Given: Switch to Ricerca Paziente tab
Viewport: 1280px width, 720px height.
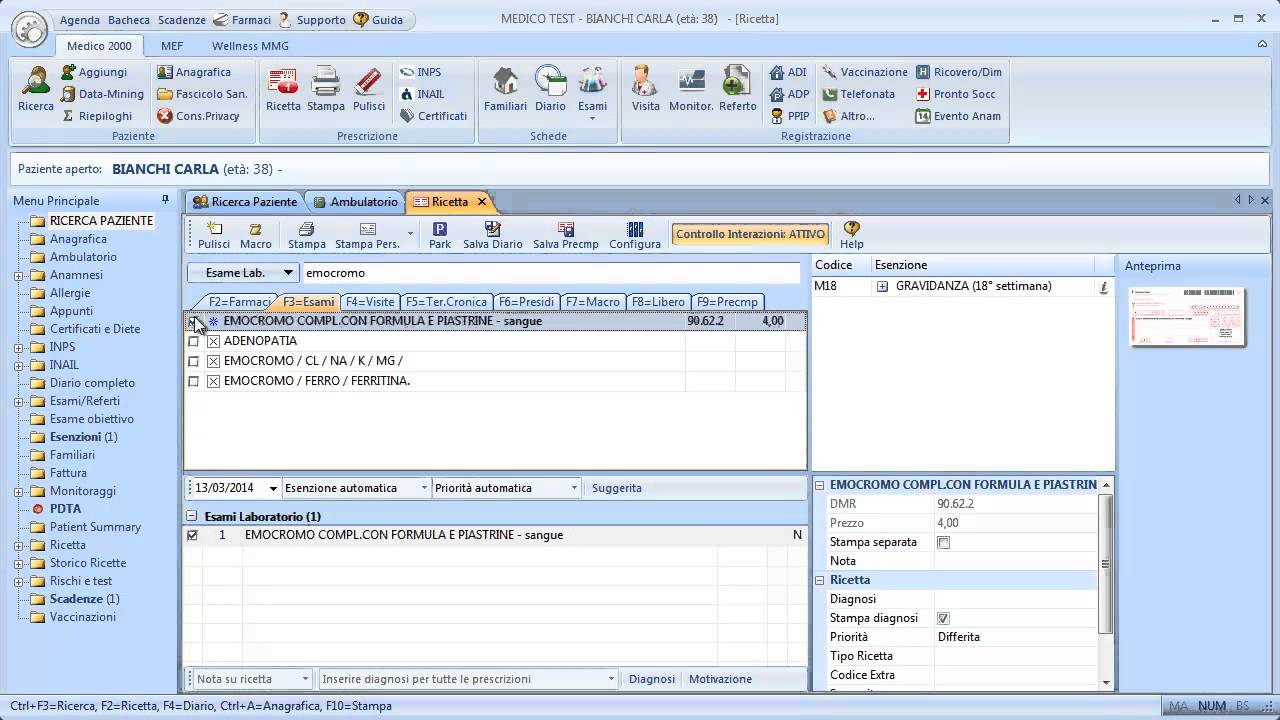Looking at the screenshot, I should [x=245, y=201].
